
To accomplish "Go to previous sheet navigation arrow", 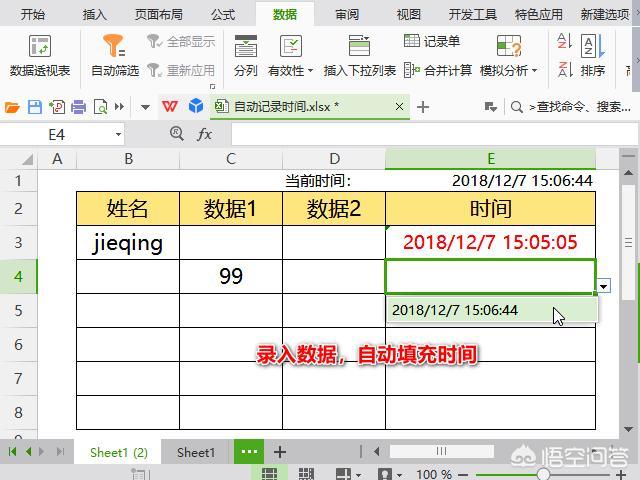I will (x=29, y=451).
